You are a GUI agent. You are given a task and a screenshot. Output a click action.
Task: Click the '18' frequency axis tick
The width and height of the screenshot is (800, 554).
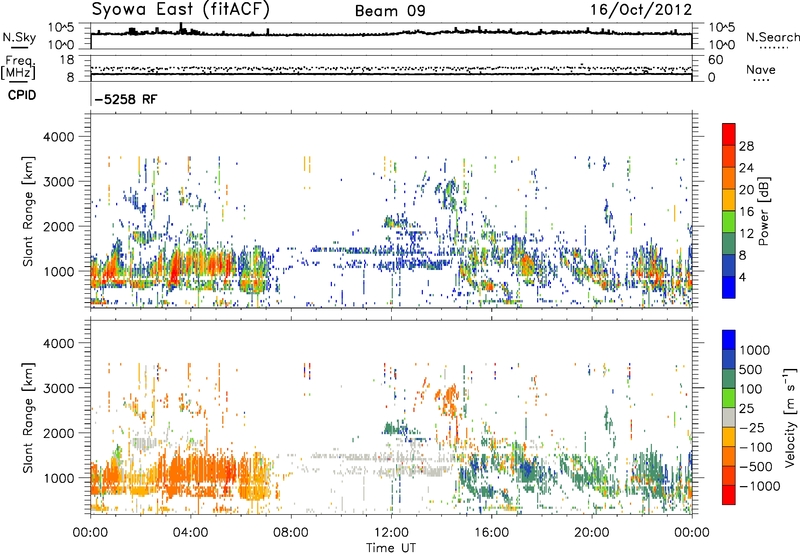pyautogui.click(x=67, y=60)
